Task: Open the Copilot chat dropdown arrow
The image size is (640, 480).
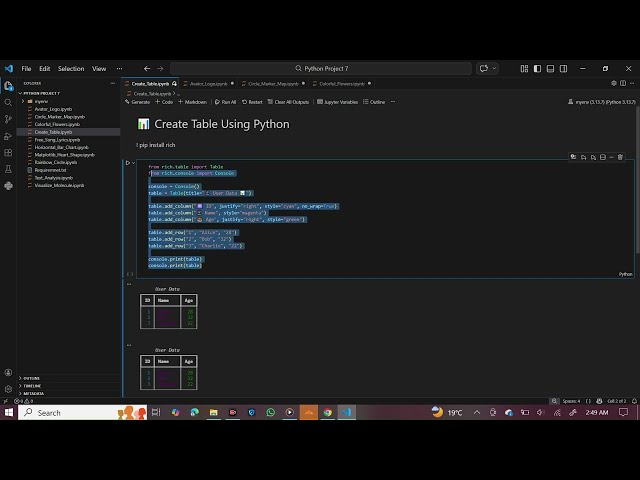Action: (x=494, y=69)
